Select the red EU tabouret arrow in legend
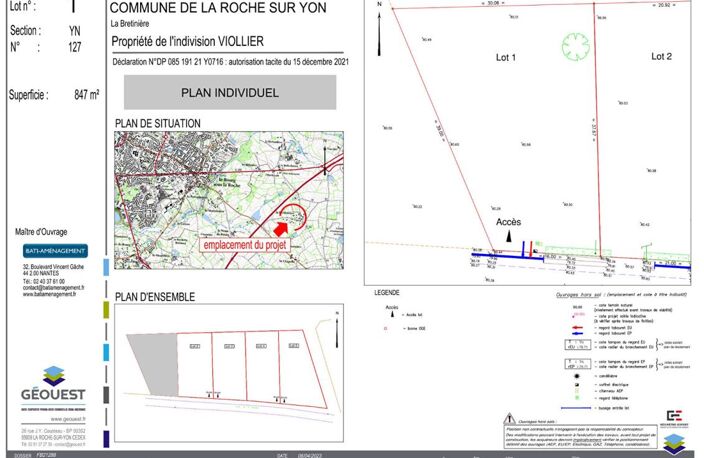This screenshot has height=458, width=704. coord(577,328)
